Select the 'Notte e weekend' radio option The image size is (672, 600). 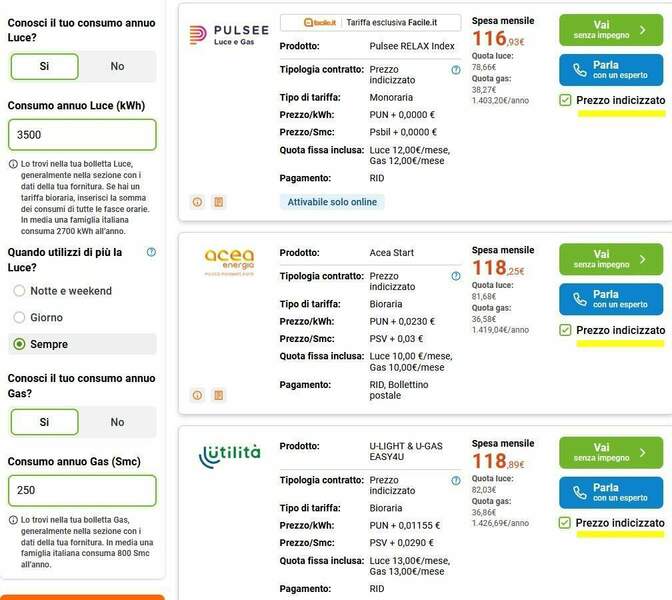[19, 291]
